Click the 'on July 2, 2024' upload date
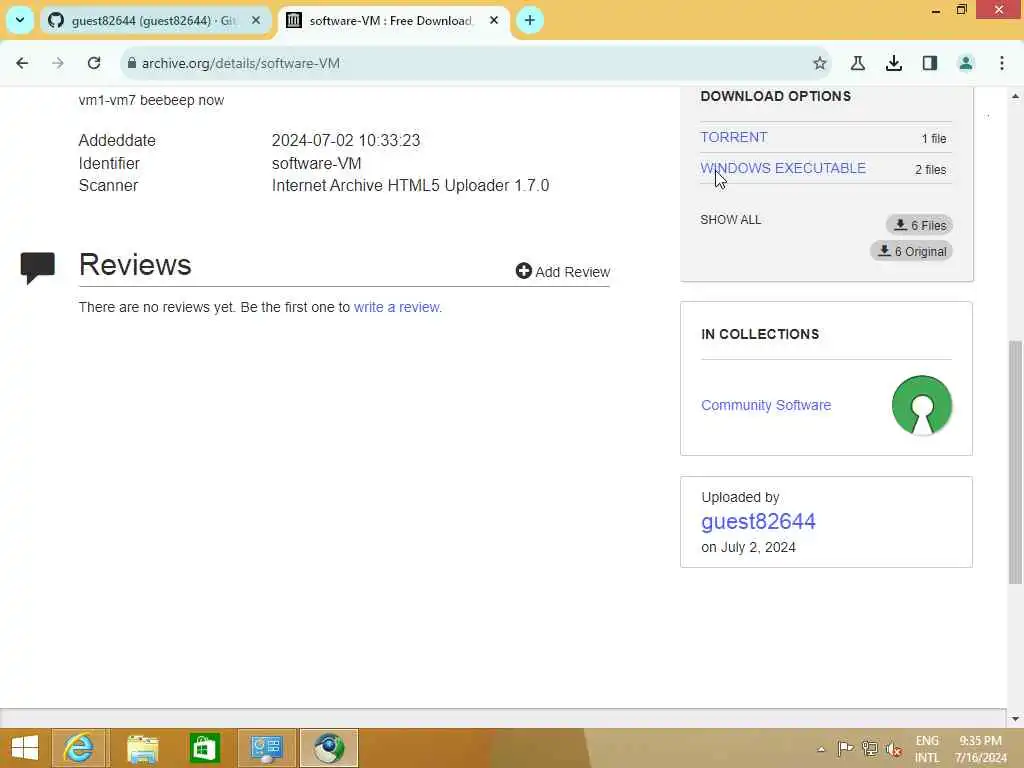This screenshot has height=768, width=1024. 748,547
